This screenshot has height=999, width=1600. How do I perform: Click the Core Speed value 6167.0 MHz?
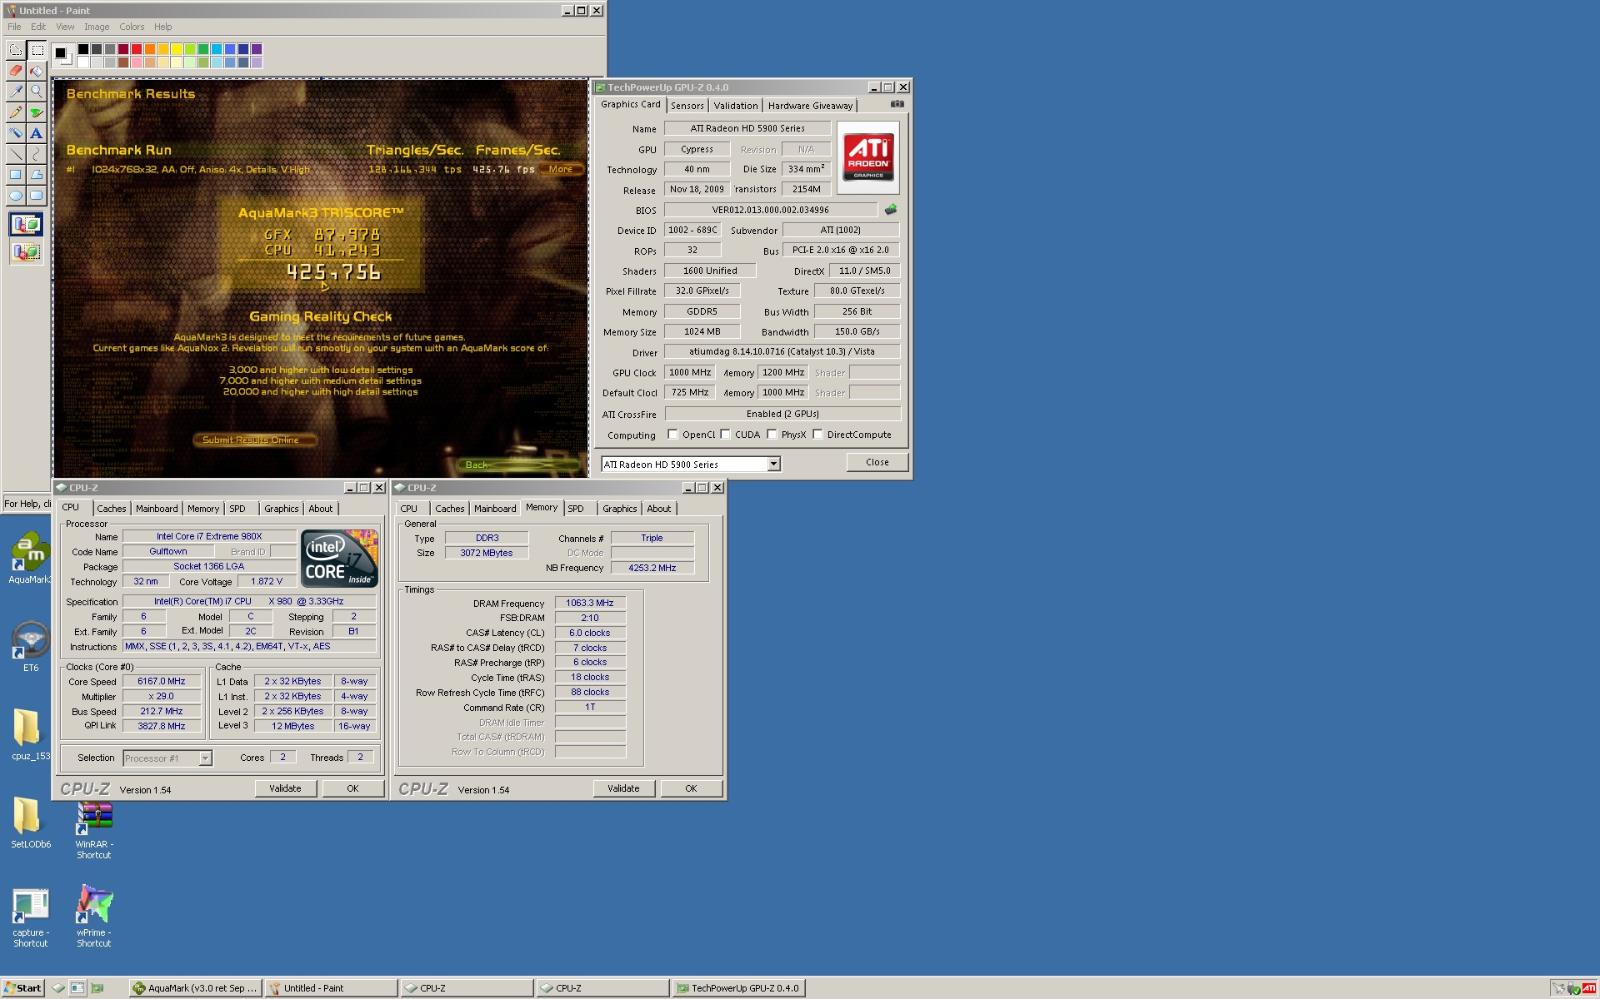click(161, 681)
